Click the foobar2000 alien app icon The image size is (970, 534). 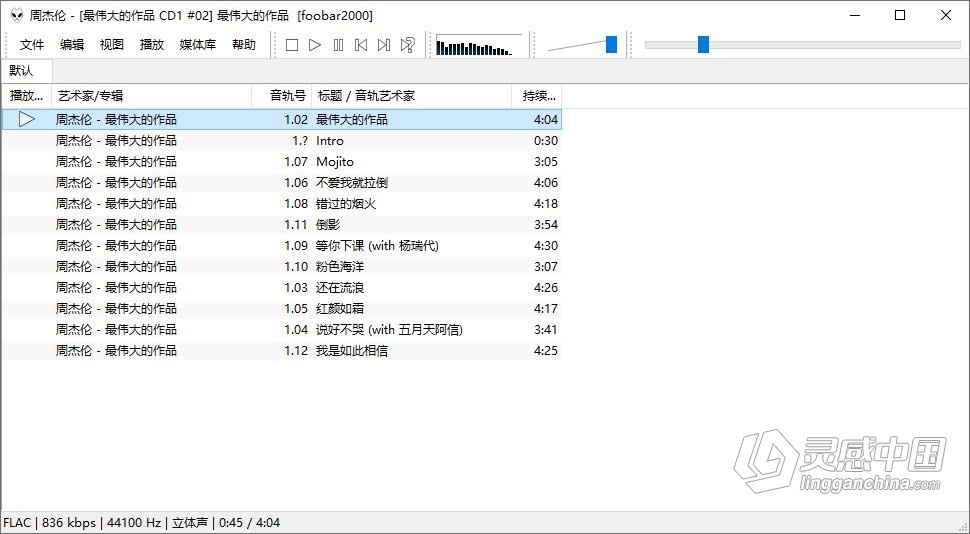17,15
